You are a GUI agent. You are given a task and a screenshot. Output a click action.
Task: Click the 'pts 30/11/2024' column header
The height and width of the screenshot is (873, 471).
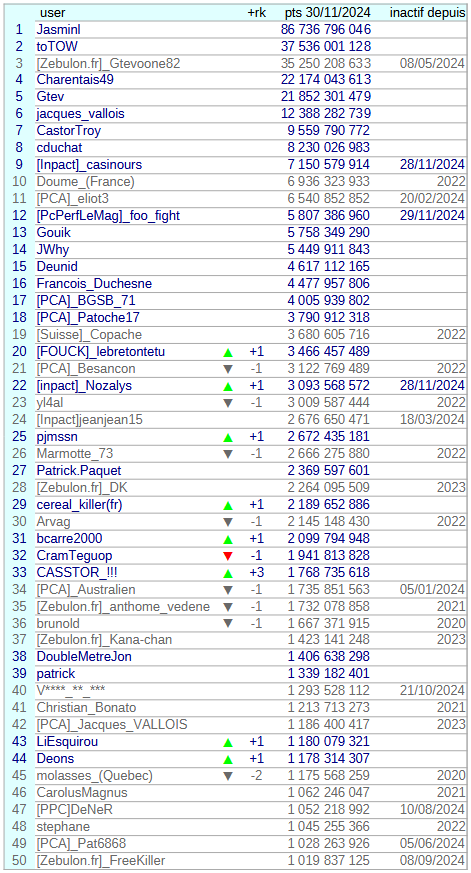pyautogui.click(x=327, y=13)
